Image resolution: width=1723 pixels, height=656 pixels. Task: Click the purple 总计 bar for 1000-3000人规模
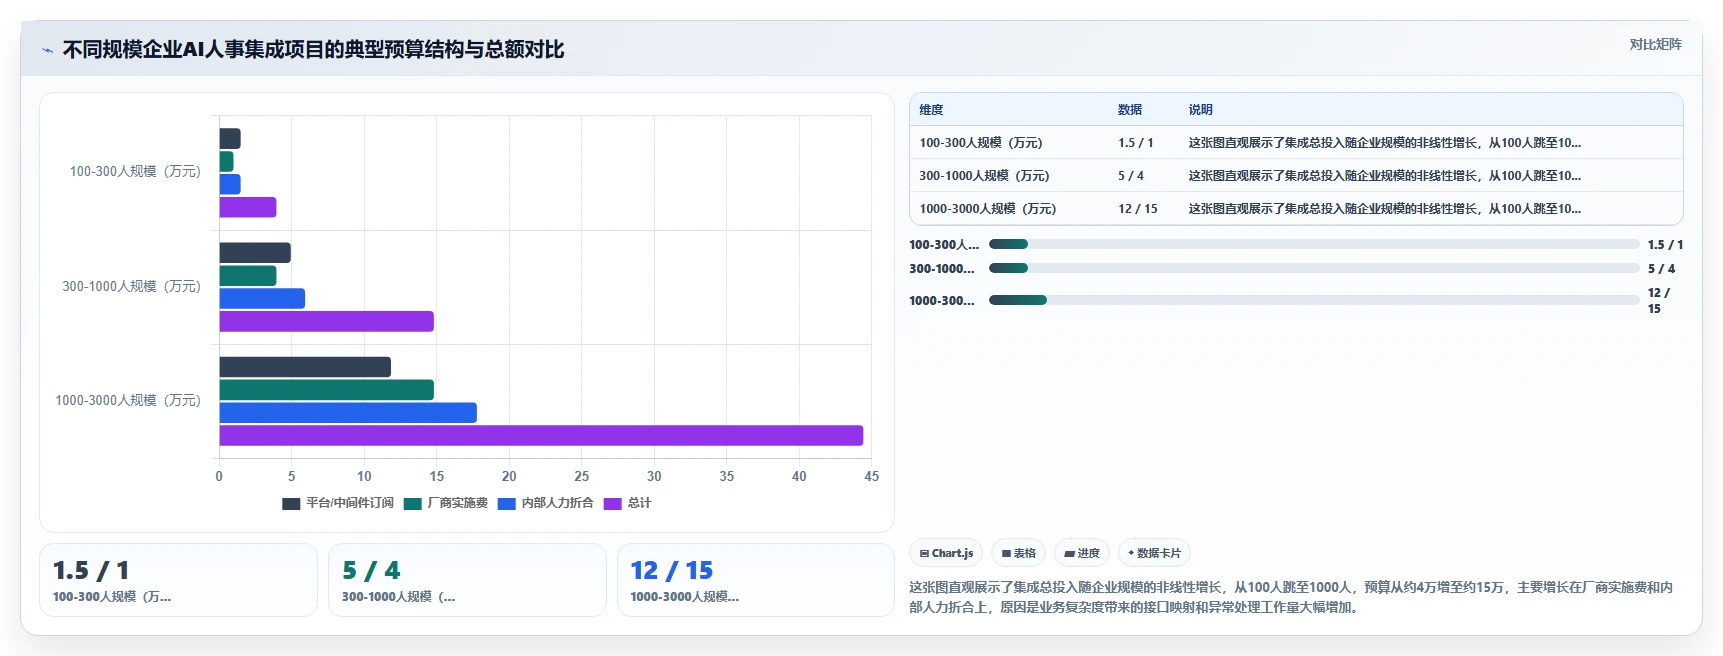541,436
